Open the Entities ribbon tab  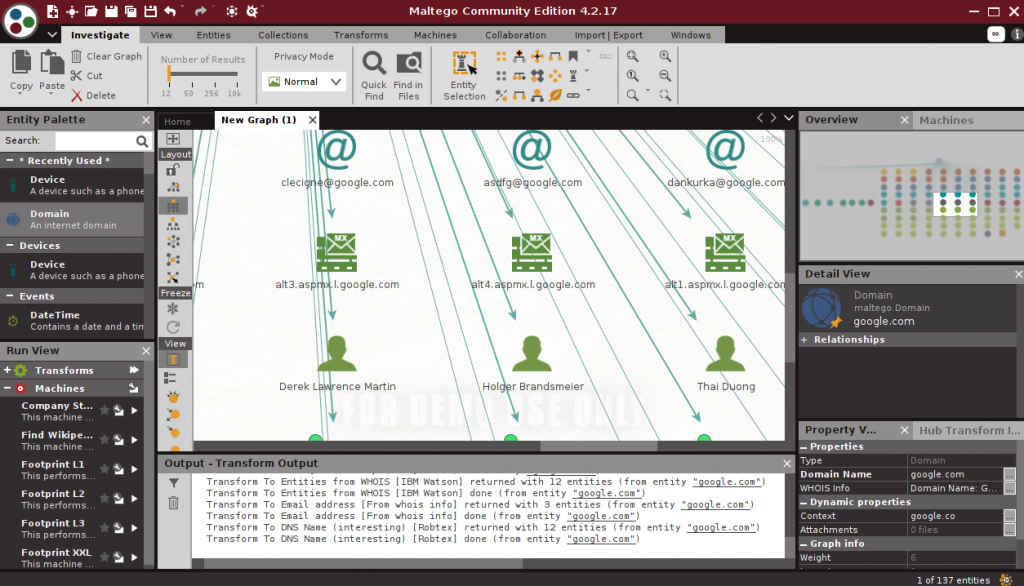(x=214, y=35)
